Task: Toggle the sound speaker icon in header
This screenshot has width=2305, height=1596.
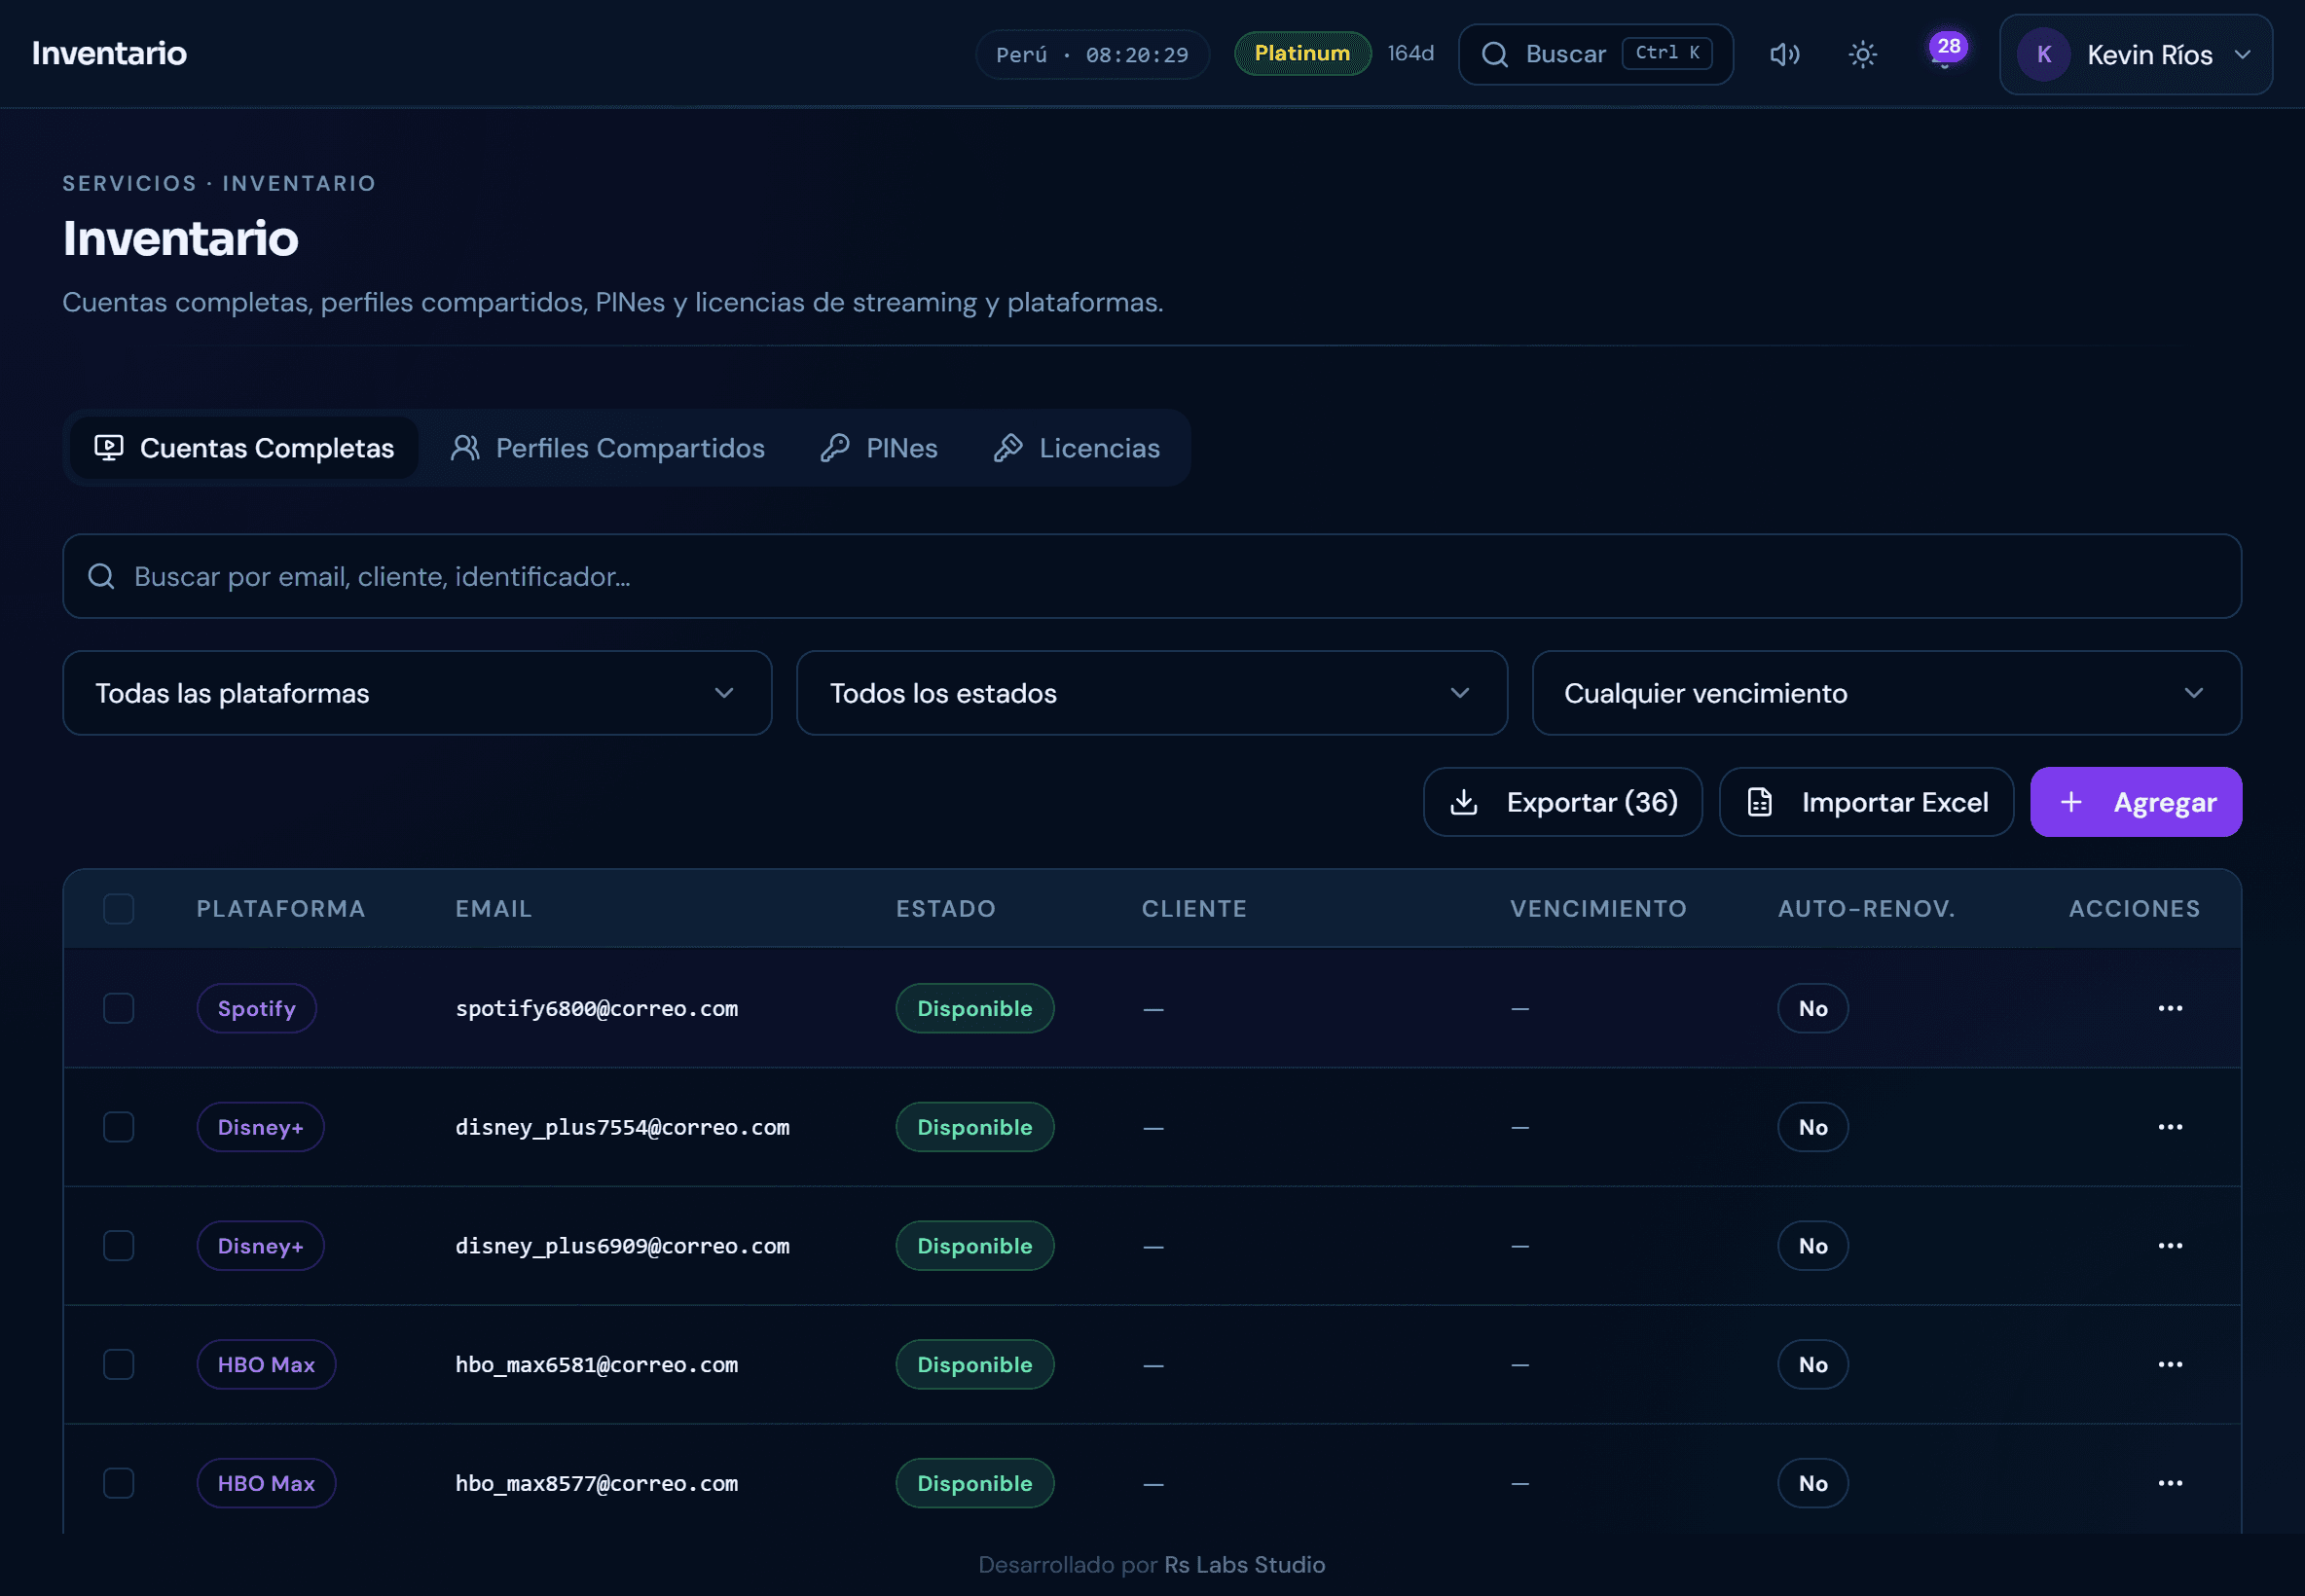Action: (1784, 54)
